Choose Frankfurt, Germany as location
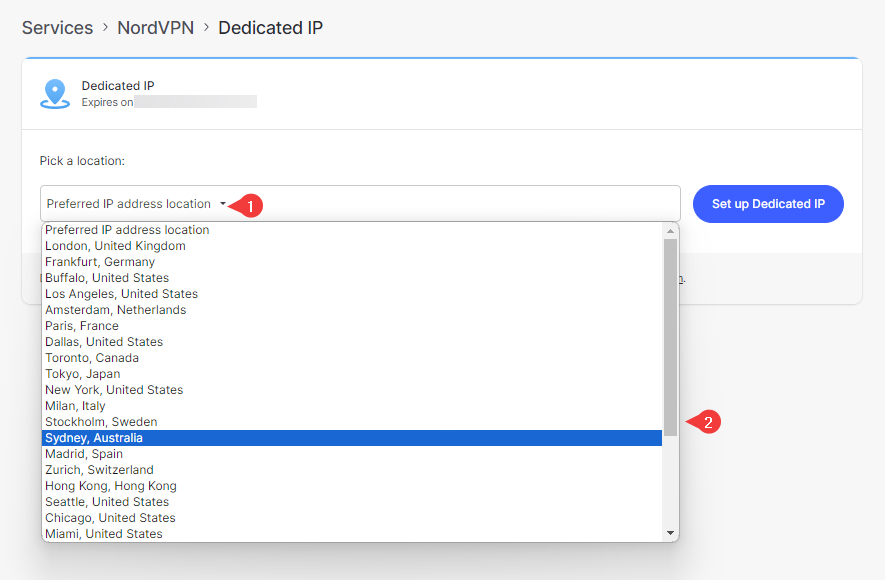This screenshot has height=580, width=885. 100,262
